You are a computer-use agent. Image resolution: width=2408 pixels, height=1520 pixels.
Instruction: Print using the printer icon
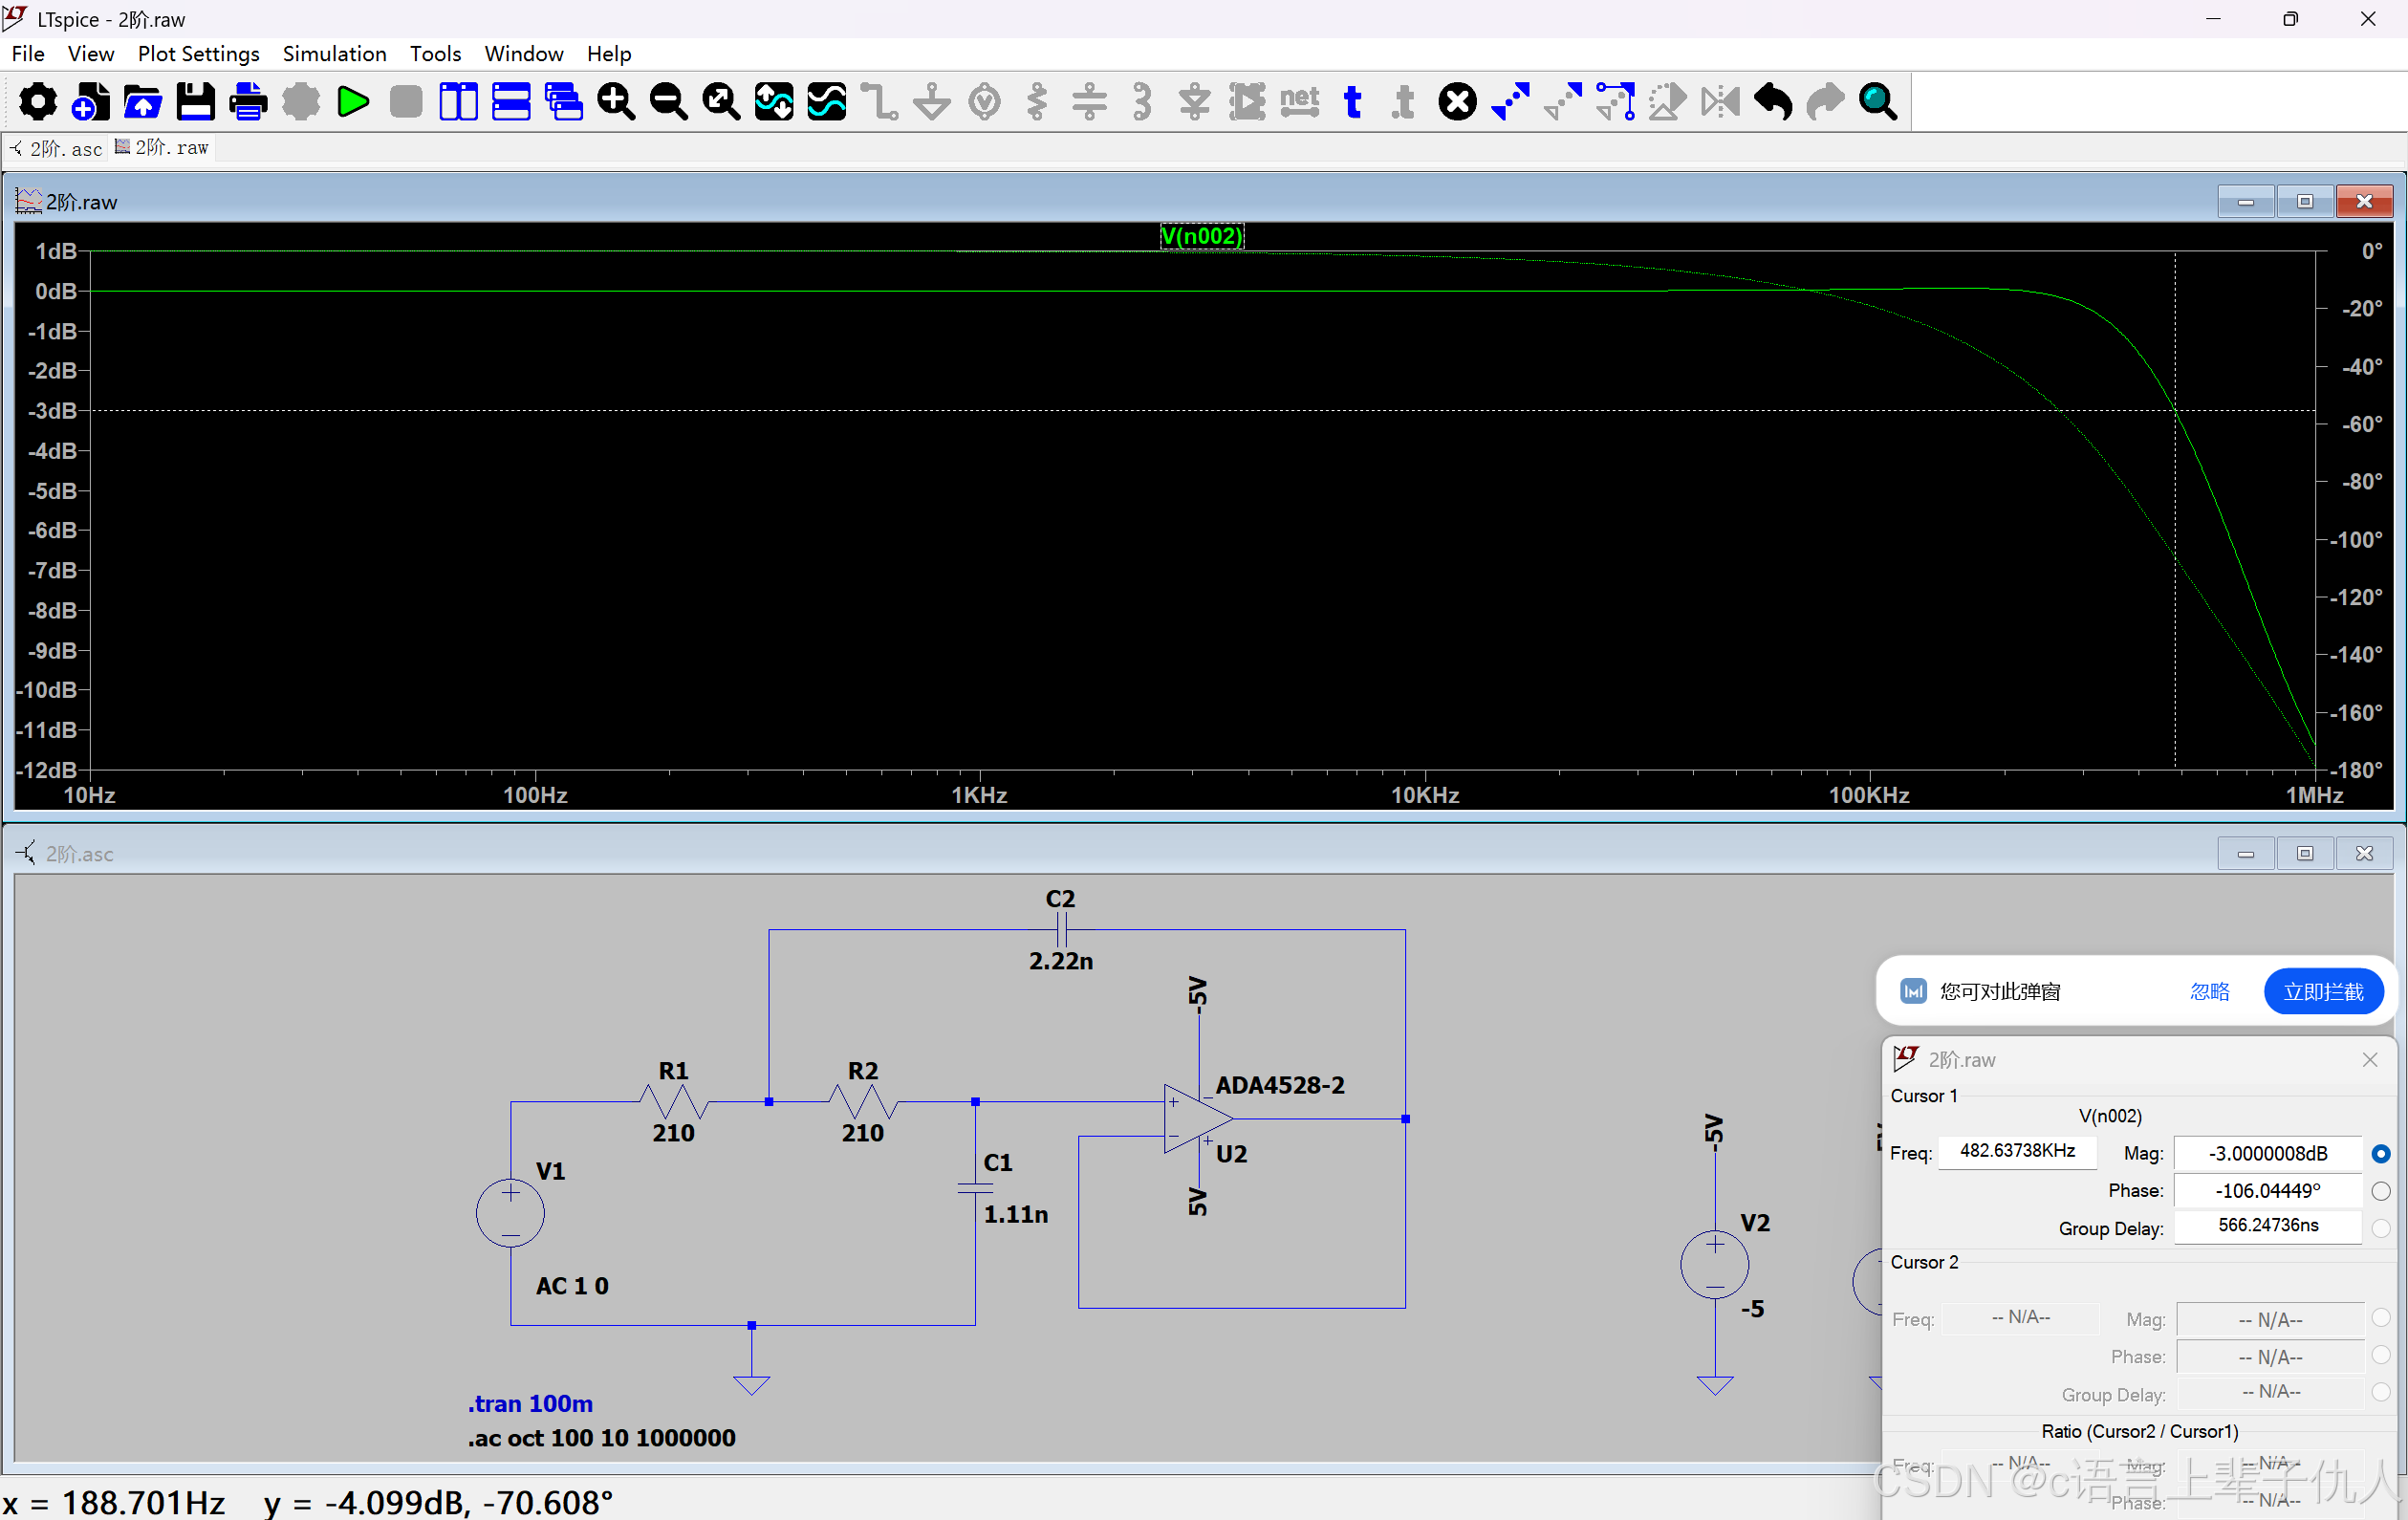click(248, 102)
